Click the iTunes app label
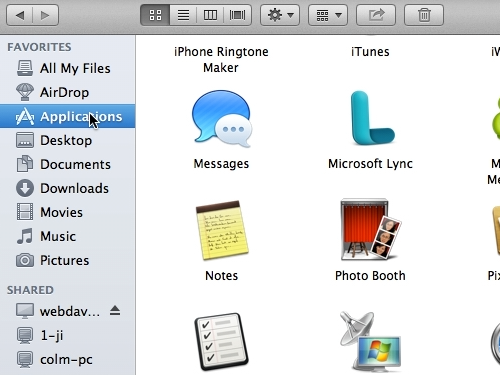The width and height of the screenshot is (500, 375). pos(370,52)
